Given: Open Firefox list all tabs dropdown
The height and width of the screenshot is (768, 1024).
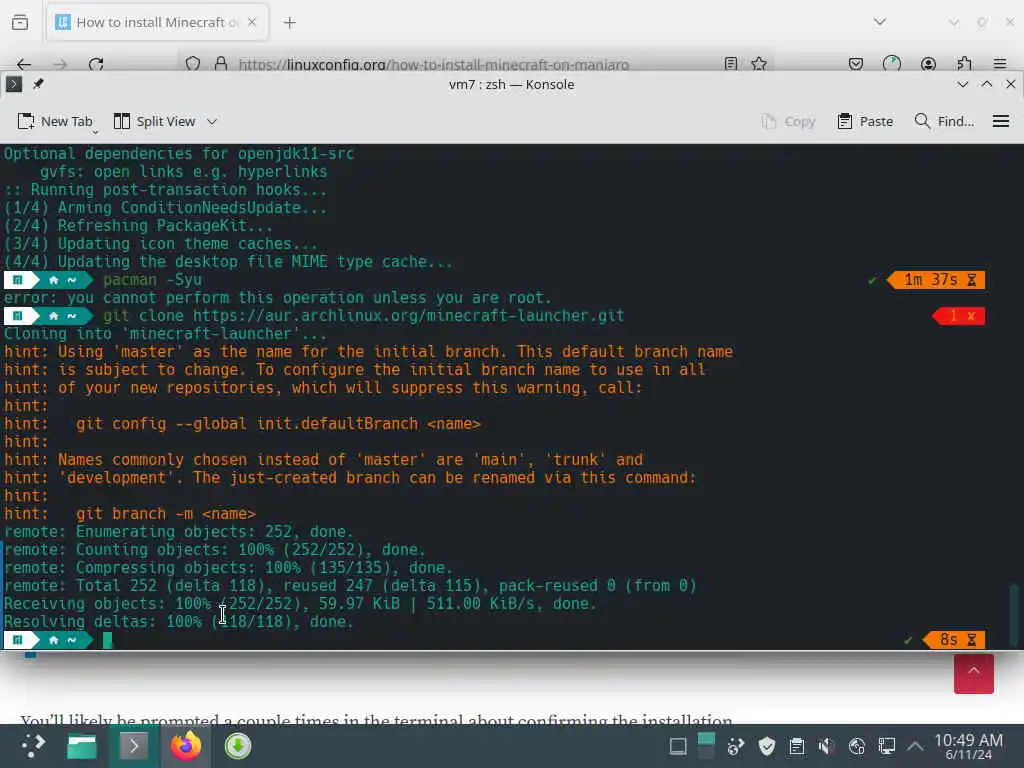Looking at the screenshot, I should (x=880, y=22).
